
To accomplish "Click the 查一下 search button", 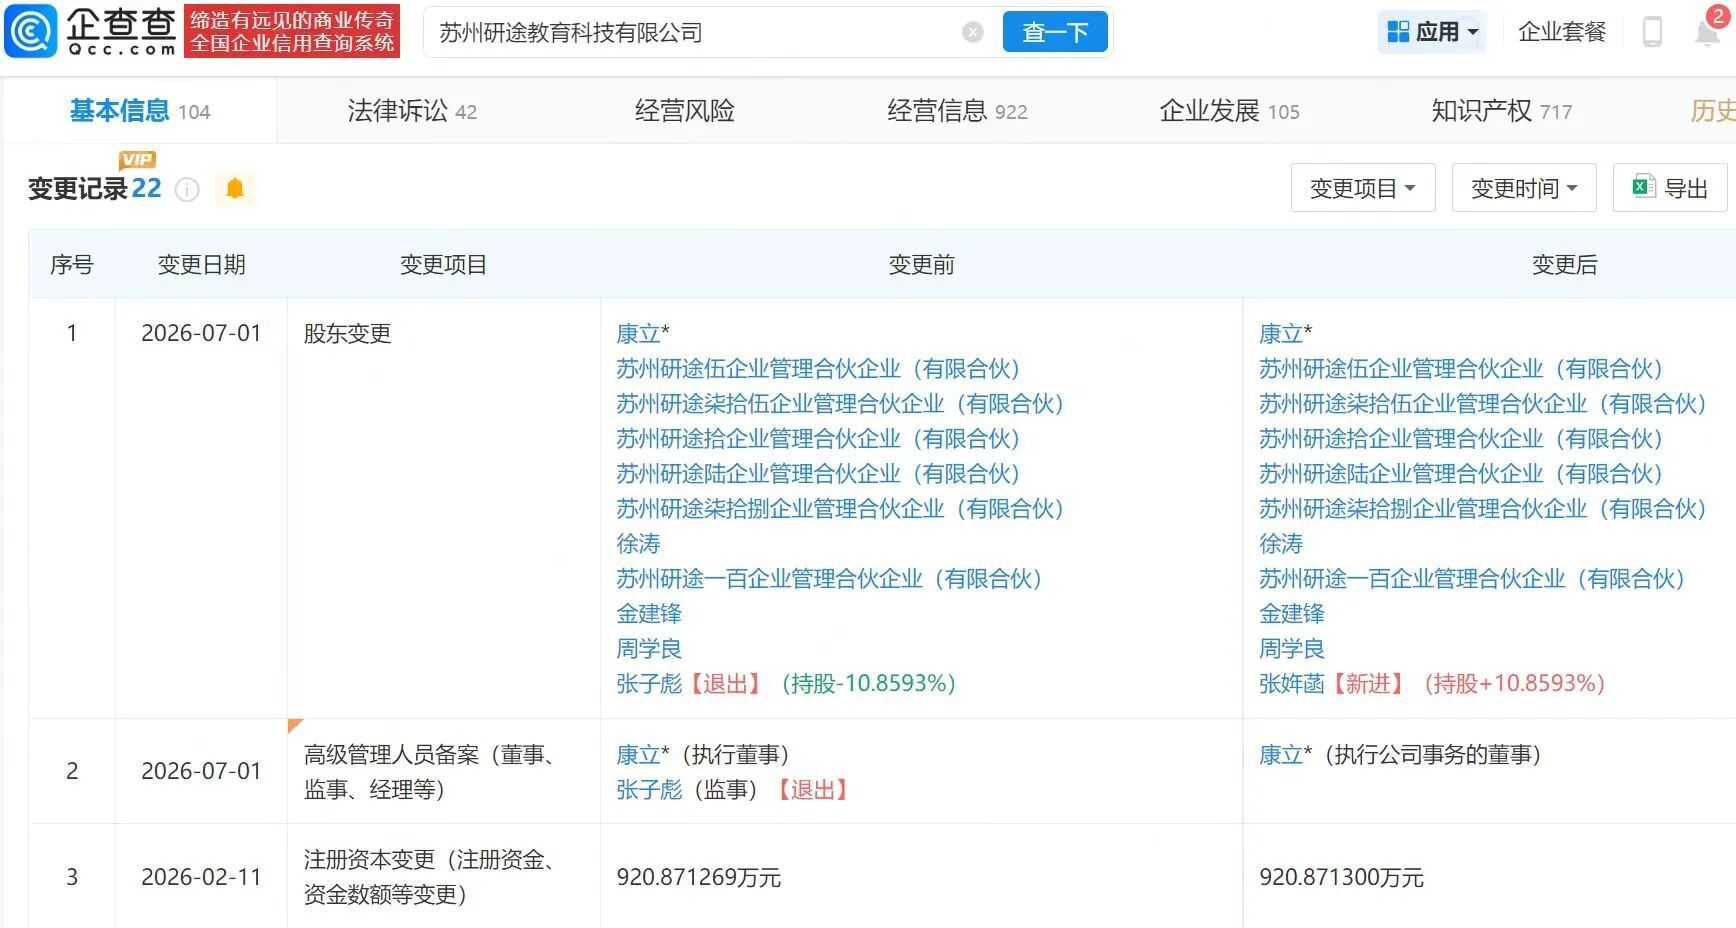I will coord(1055,32).
